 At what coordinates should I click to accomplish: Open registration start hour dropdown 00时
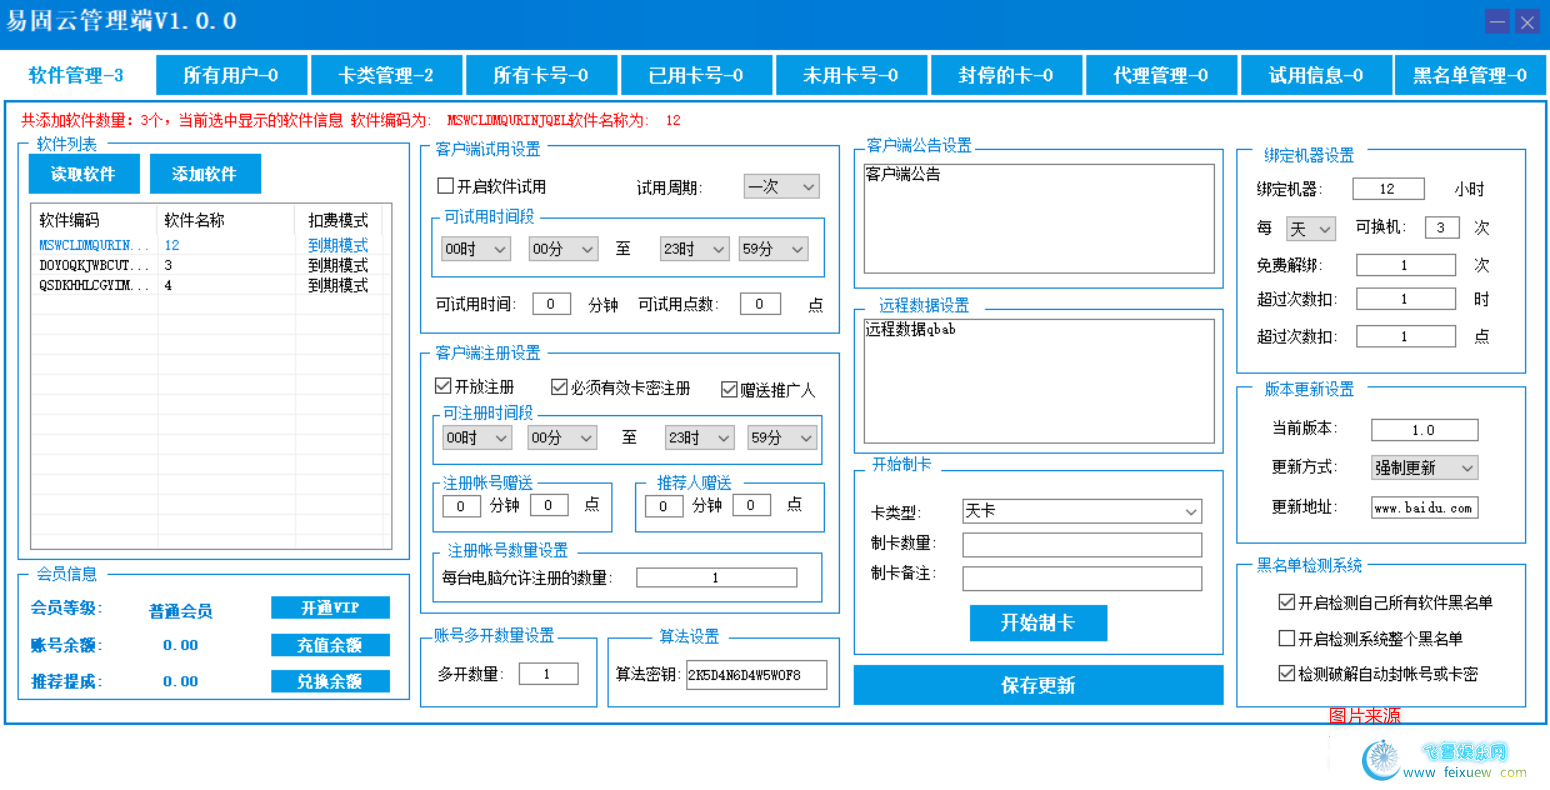(x=477, y=437)
